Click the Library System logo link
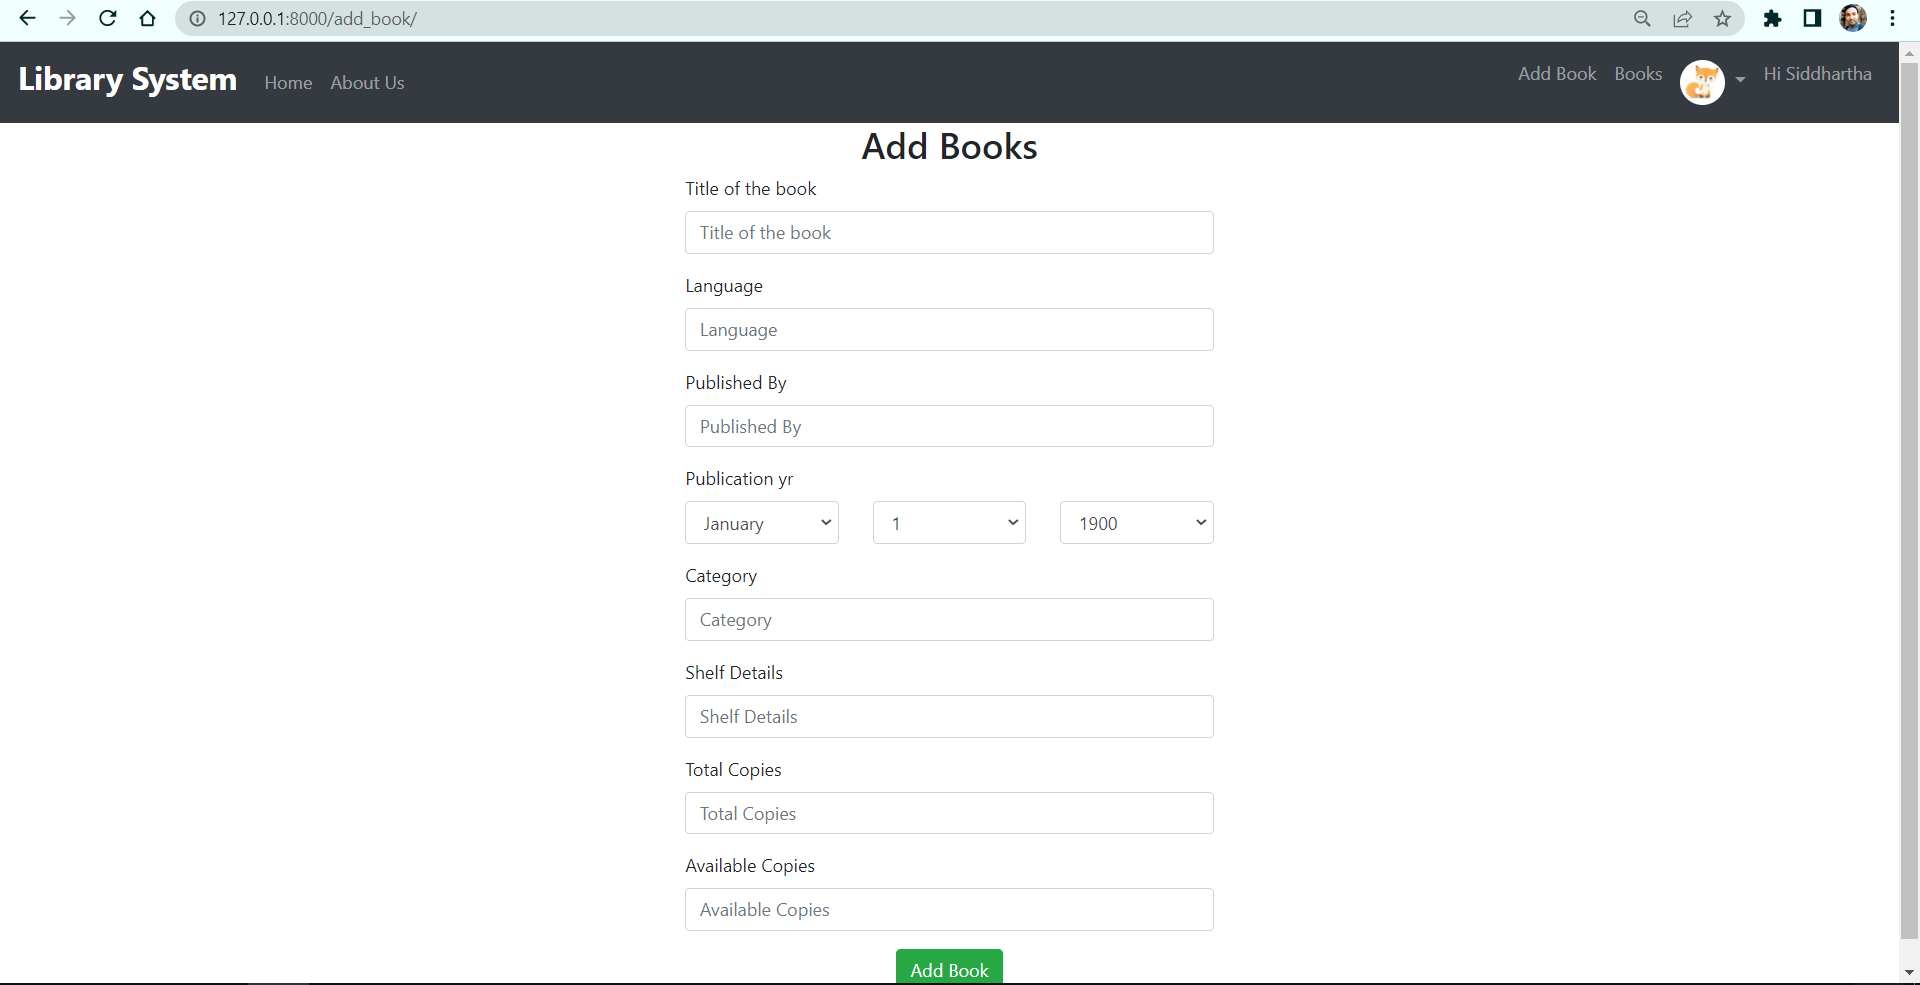This screenshot has width=1920, height=985. click(x=127, y=80)
